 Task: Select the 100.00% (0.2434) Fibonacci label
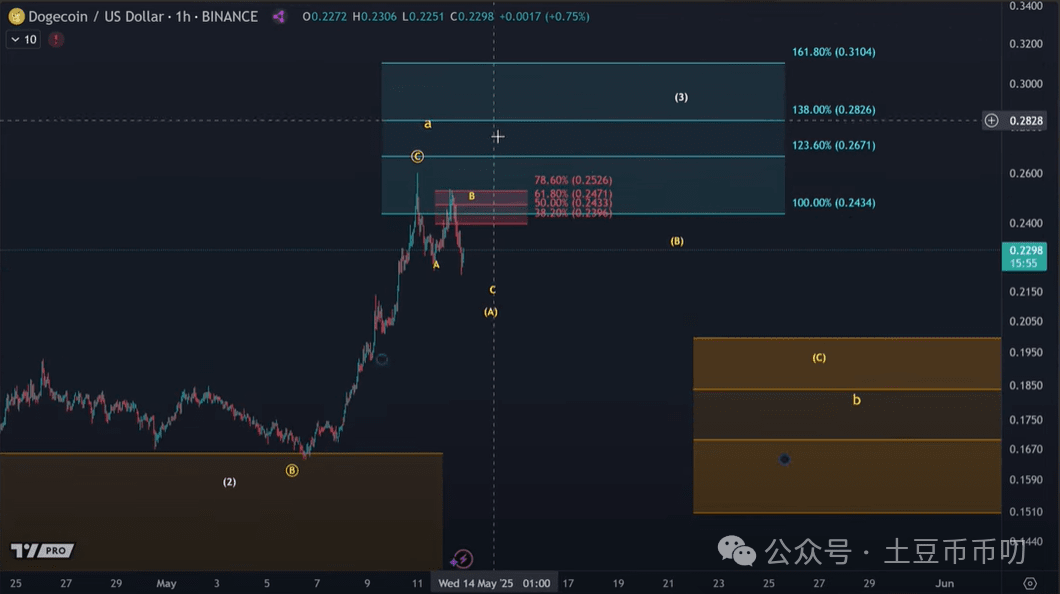pyautogui.click(x=834, y=203)
